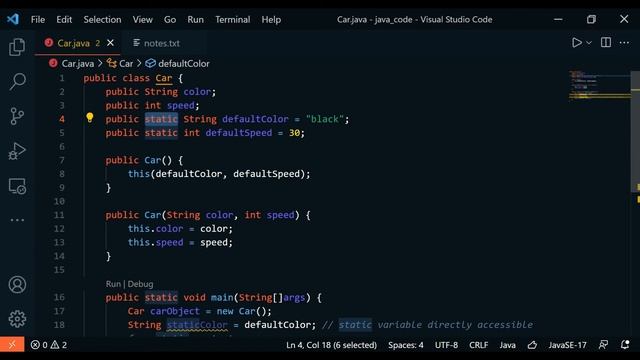Change line endings via CRLF

(478, 345)
